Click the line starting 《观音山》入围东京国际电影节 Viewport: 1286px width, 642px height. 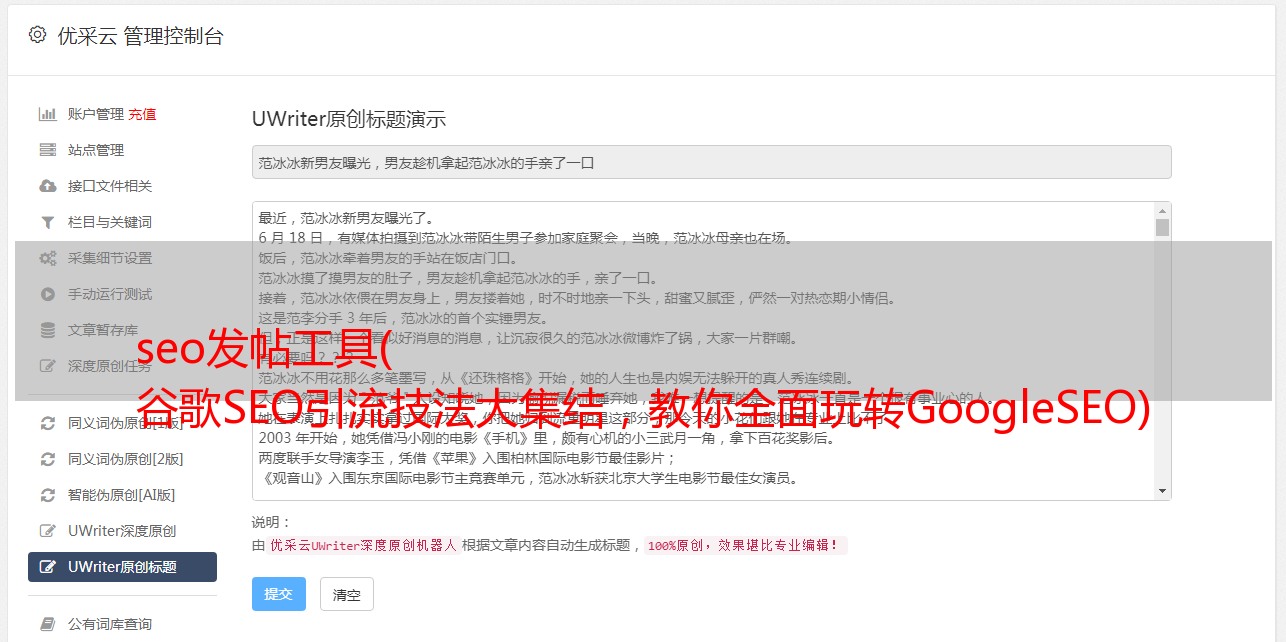[528, 478]
